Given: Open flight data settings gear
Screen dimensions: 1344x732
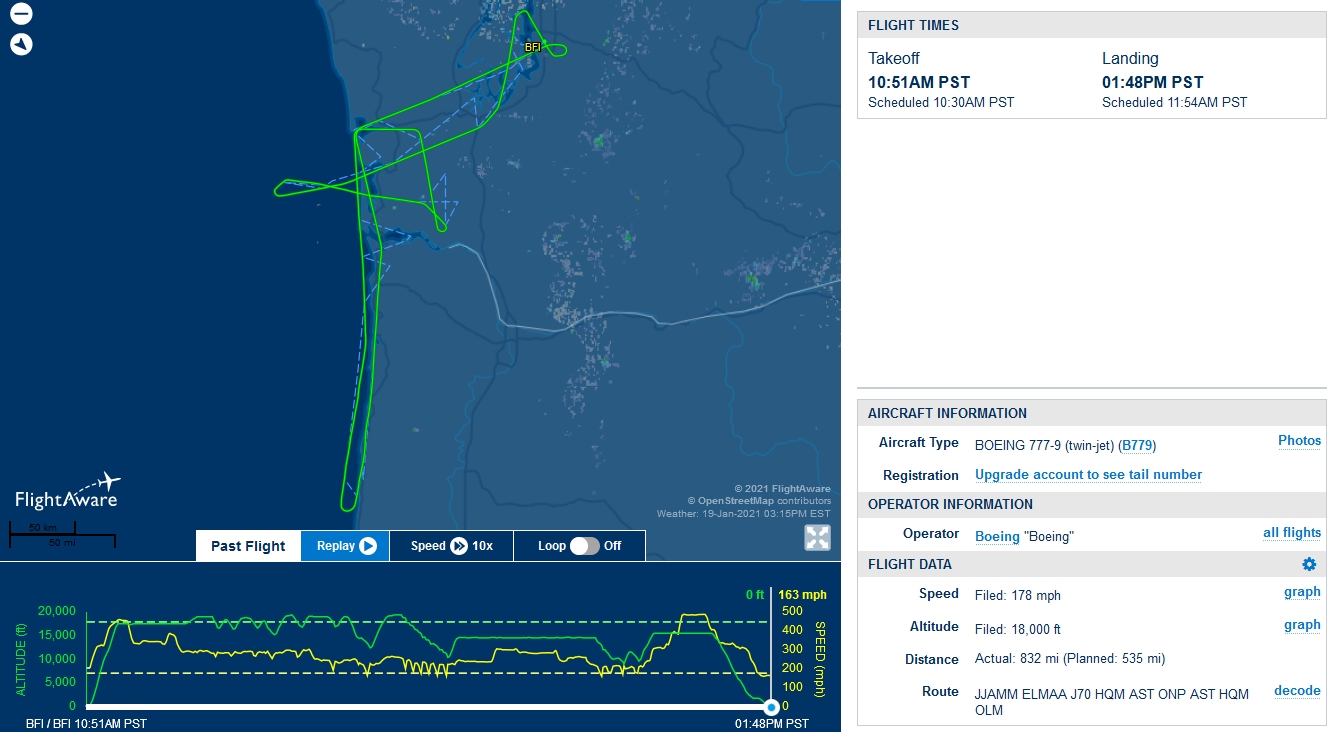Looking at the screenshot, I should 1309,565.
